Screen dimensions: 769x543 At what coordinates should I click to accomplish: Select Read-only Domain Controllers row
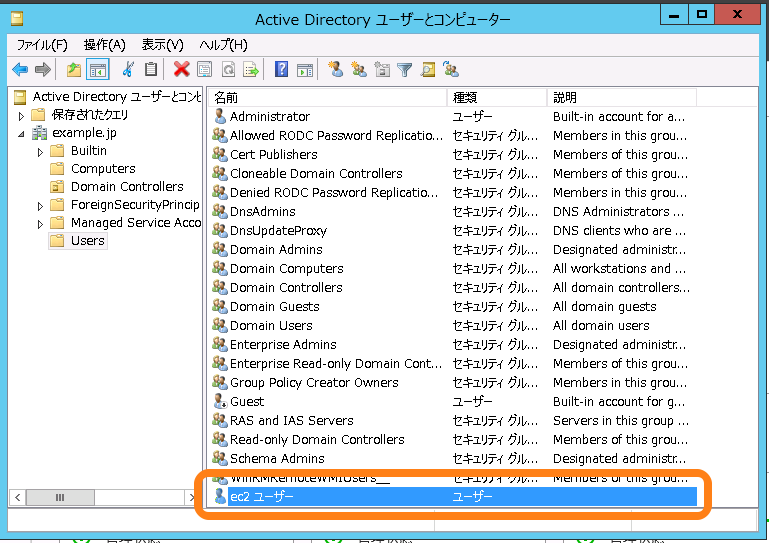454,440
